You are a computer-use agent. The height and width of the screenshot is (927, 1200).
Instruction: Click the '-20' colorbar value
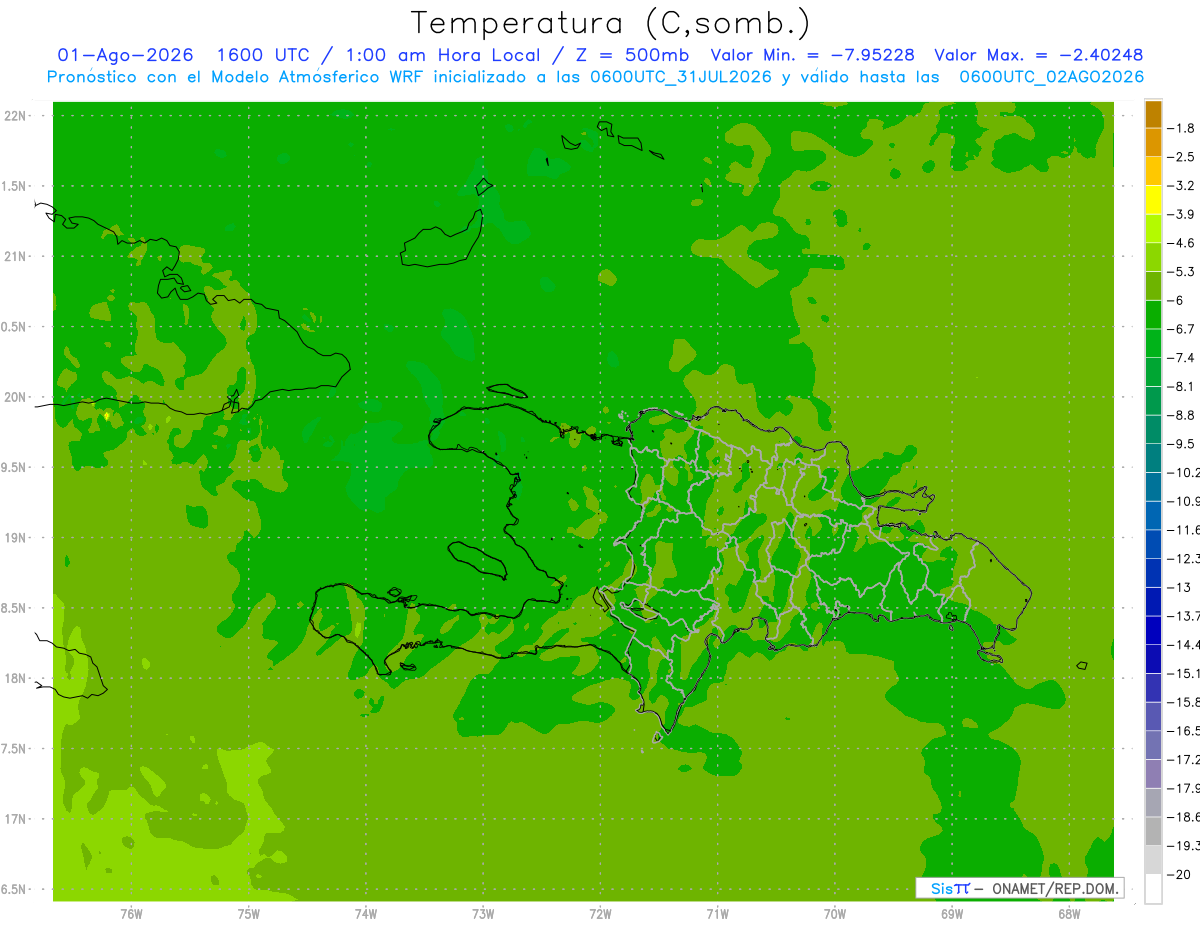coord(1179,874)
